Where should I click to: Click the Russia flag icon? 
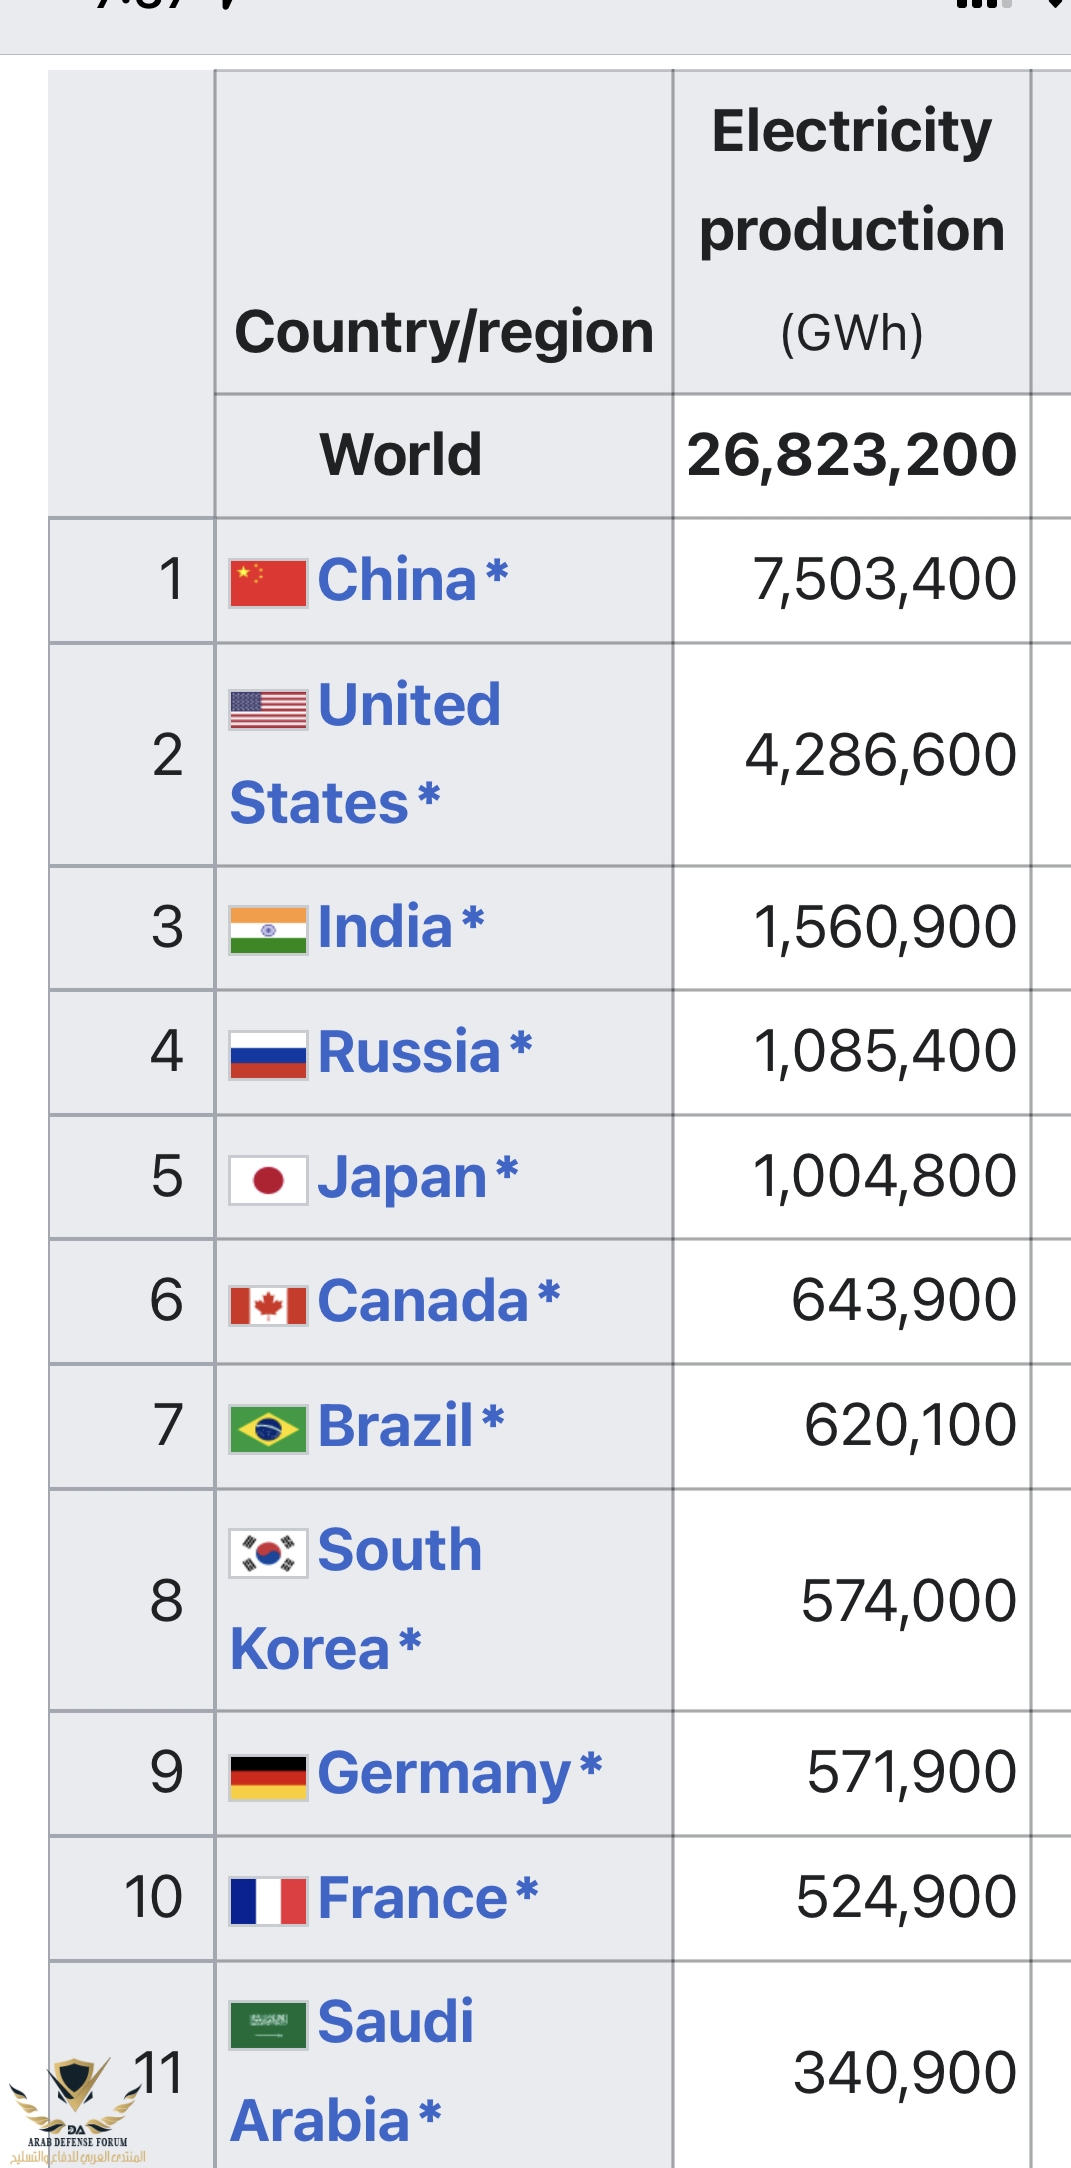coord(267,1055)
